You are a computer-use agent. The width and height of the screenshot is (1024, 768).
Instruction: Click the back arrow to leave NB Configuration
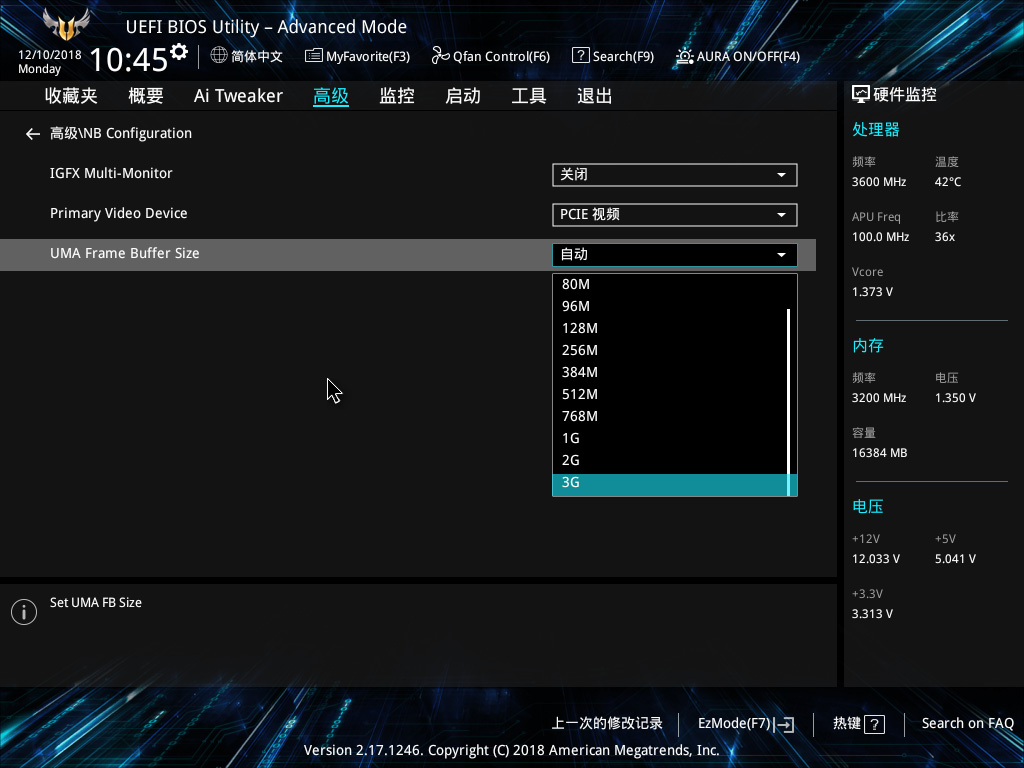pos(32,133)
